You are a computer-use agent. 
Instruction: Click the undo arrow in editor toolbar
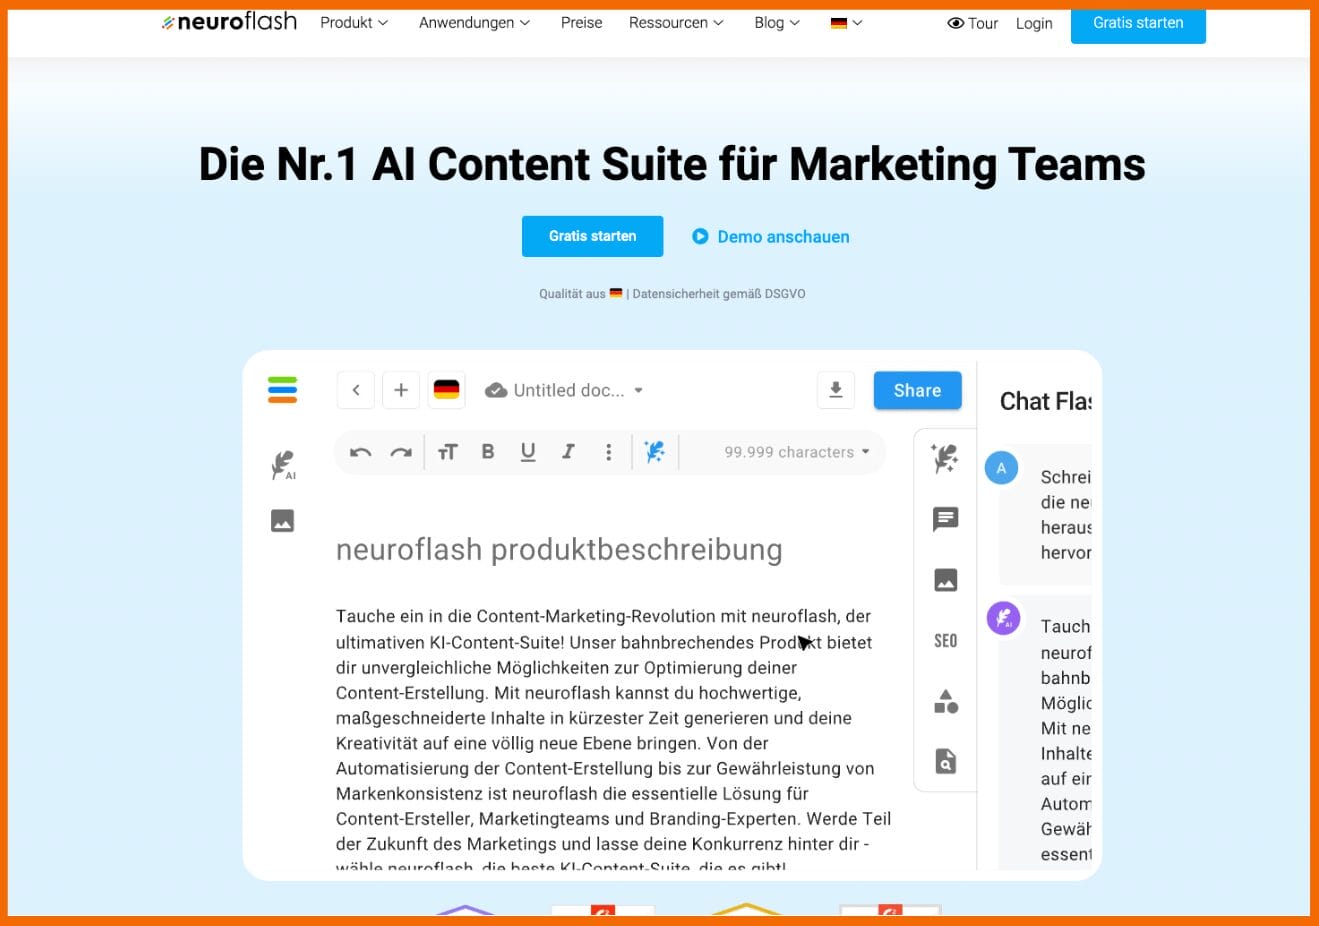tap(360, 452)
